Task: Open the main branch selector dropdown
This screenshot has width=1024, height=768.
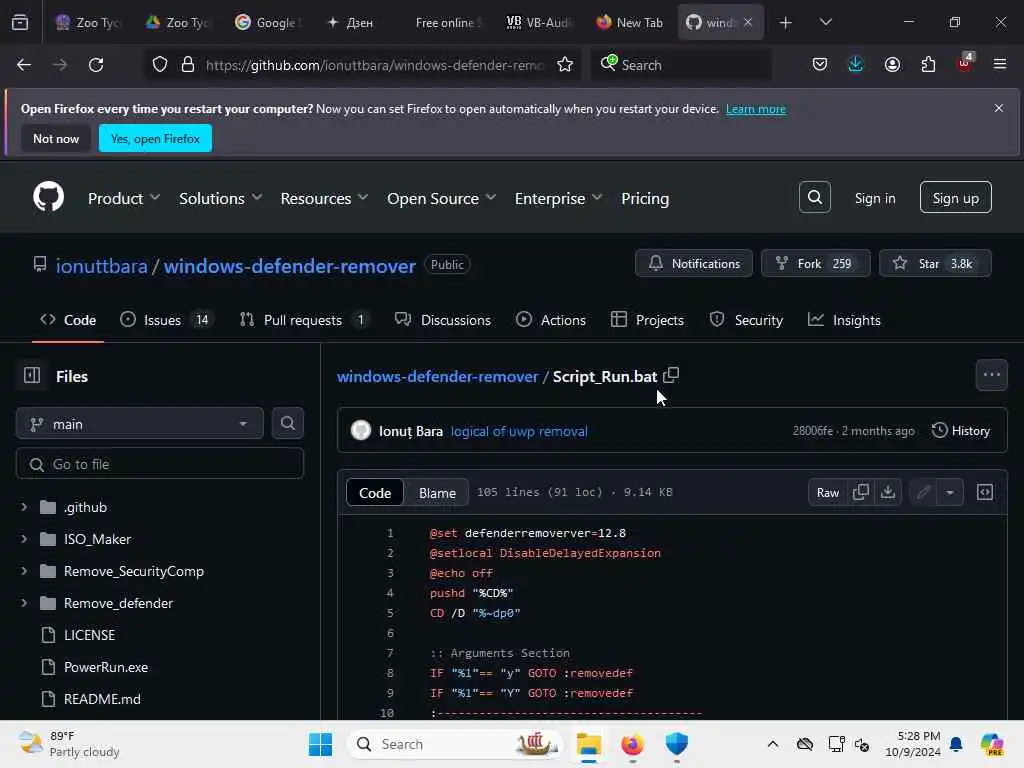Action: (140, 424)
